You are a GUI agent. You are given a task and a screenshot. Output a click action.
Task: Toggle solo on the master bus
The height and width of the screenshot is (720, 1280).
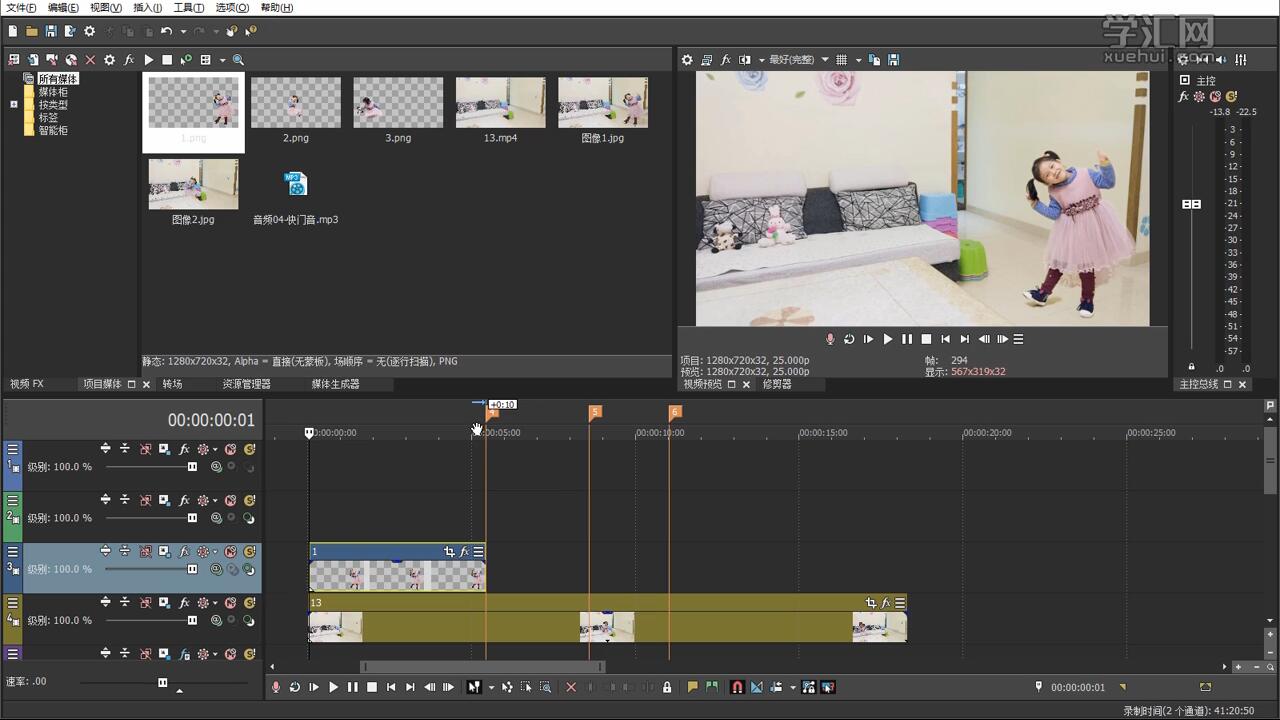coord(1231,97)
